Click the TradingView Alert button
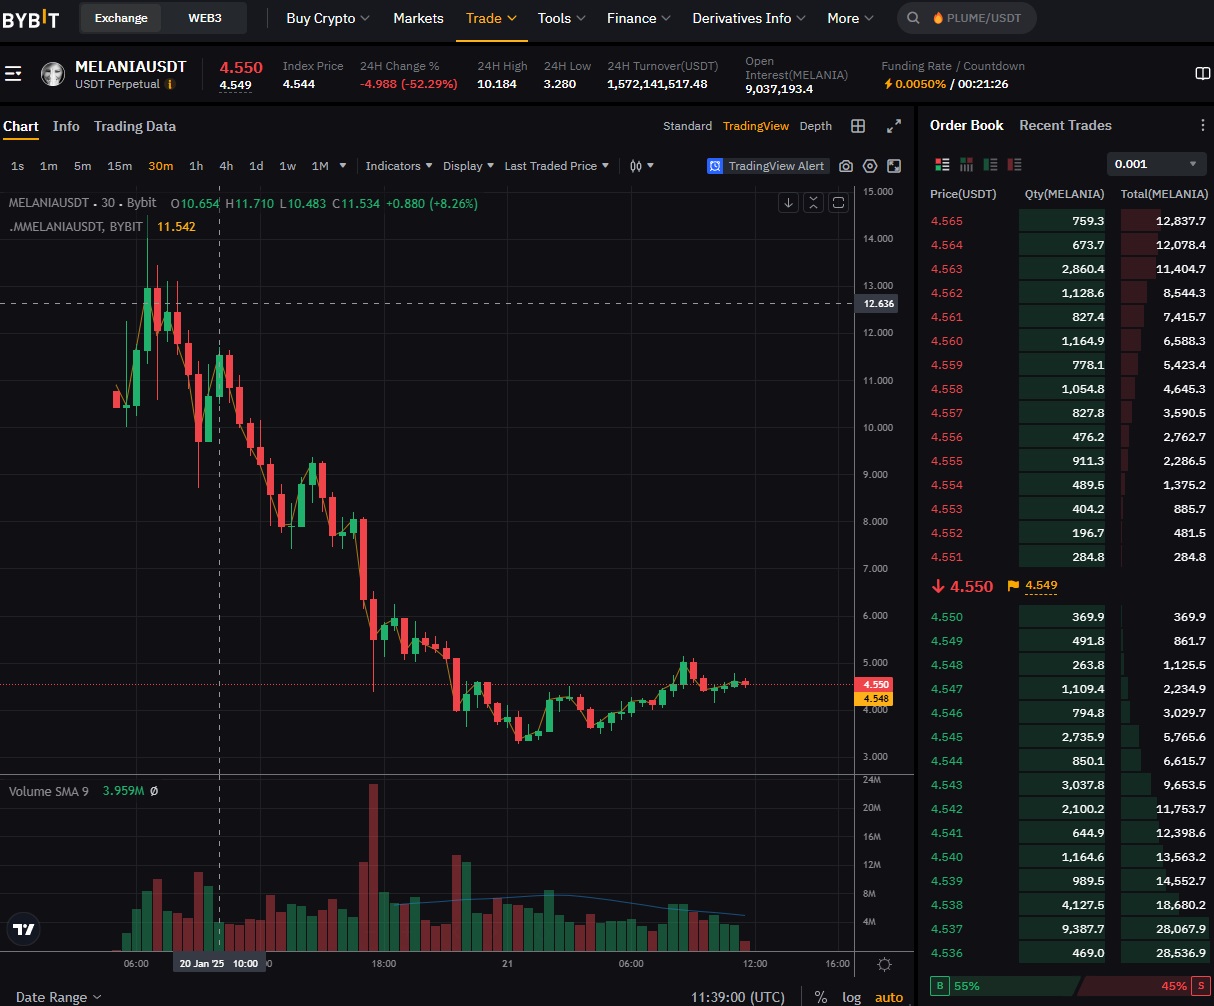This screenshot has height=1006, width=1214. tap(767, 166)
